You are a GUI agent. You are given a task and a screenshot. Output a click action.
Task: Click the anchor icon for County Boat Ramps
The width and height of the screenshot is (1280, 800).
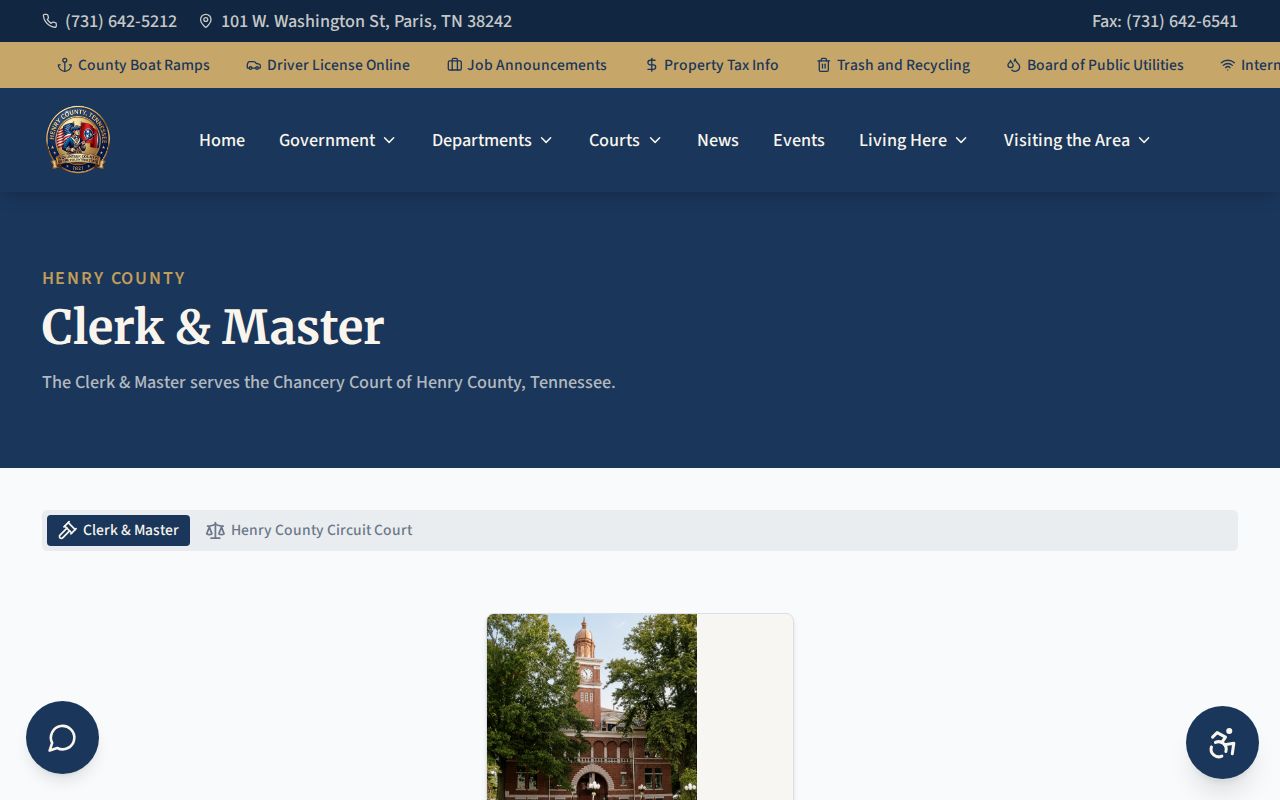65,65
